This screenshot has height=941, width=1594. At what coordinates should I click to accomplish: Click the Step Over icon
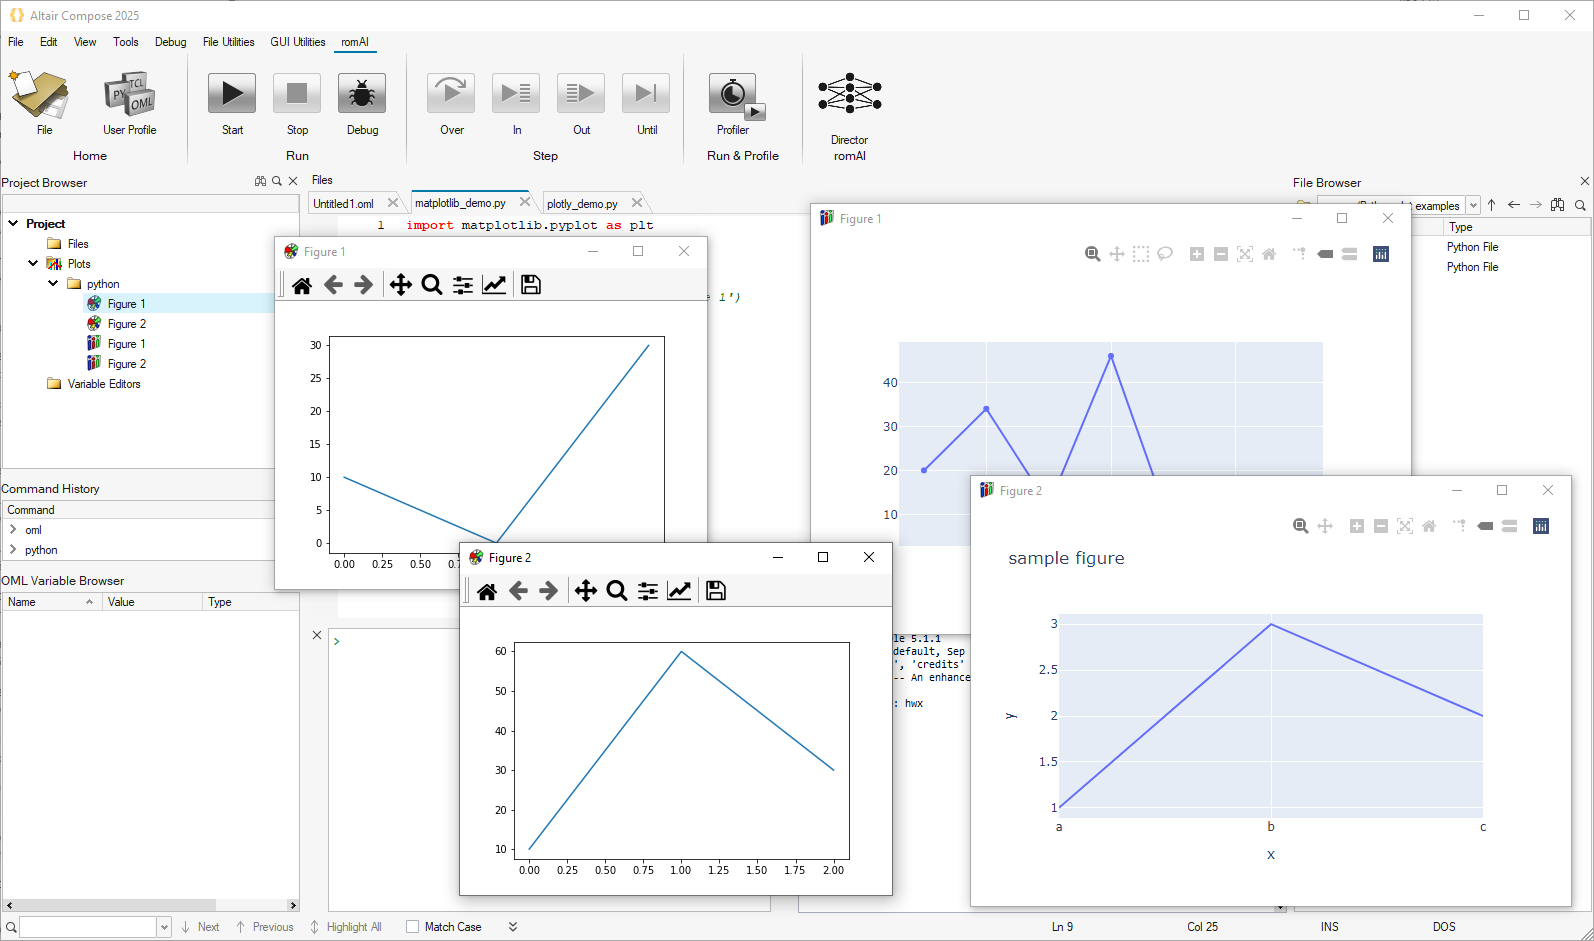[451, 94]
